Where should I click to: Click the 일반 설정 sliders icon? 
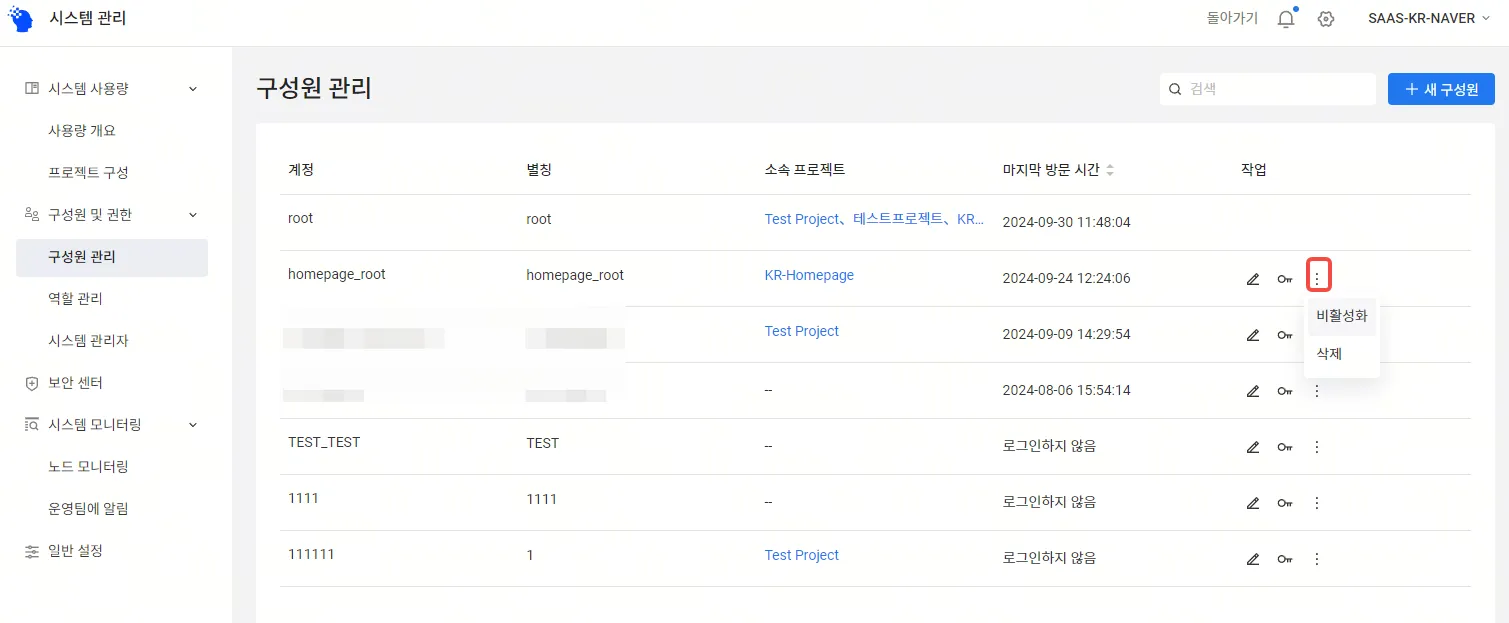tap(31, 551)
